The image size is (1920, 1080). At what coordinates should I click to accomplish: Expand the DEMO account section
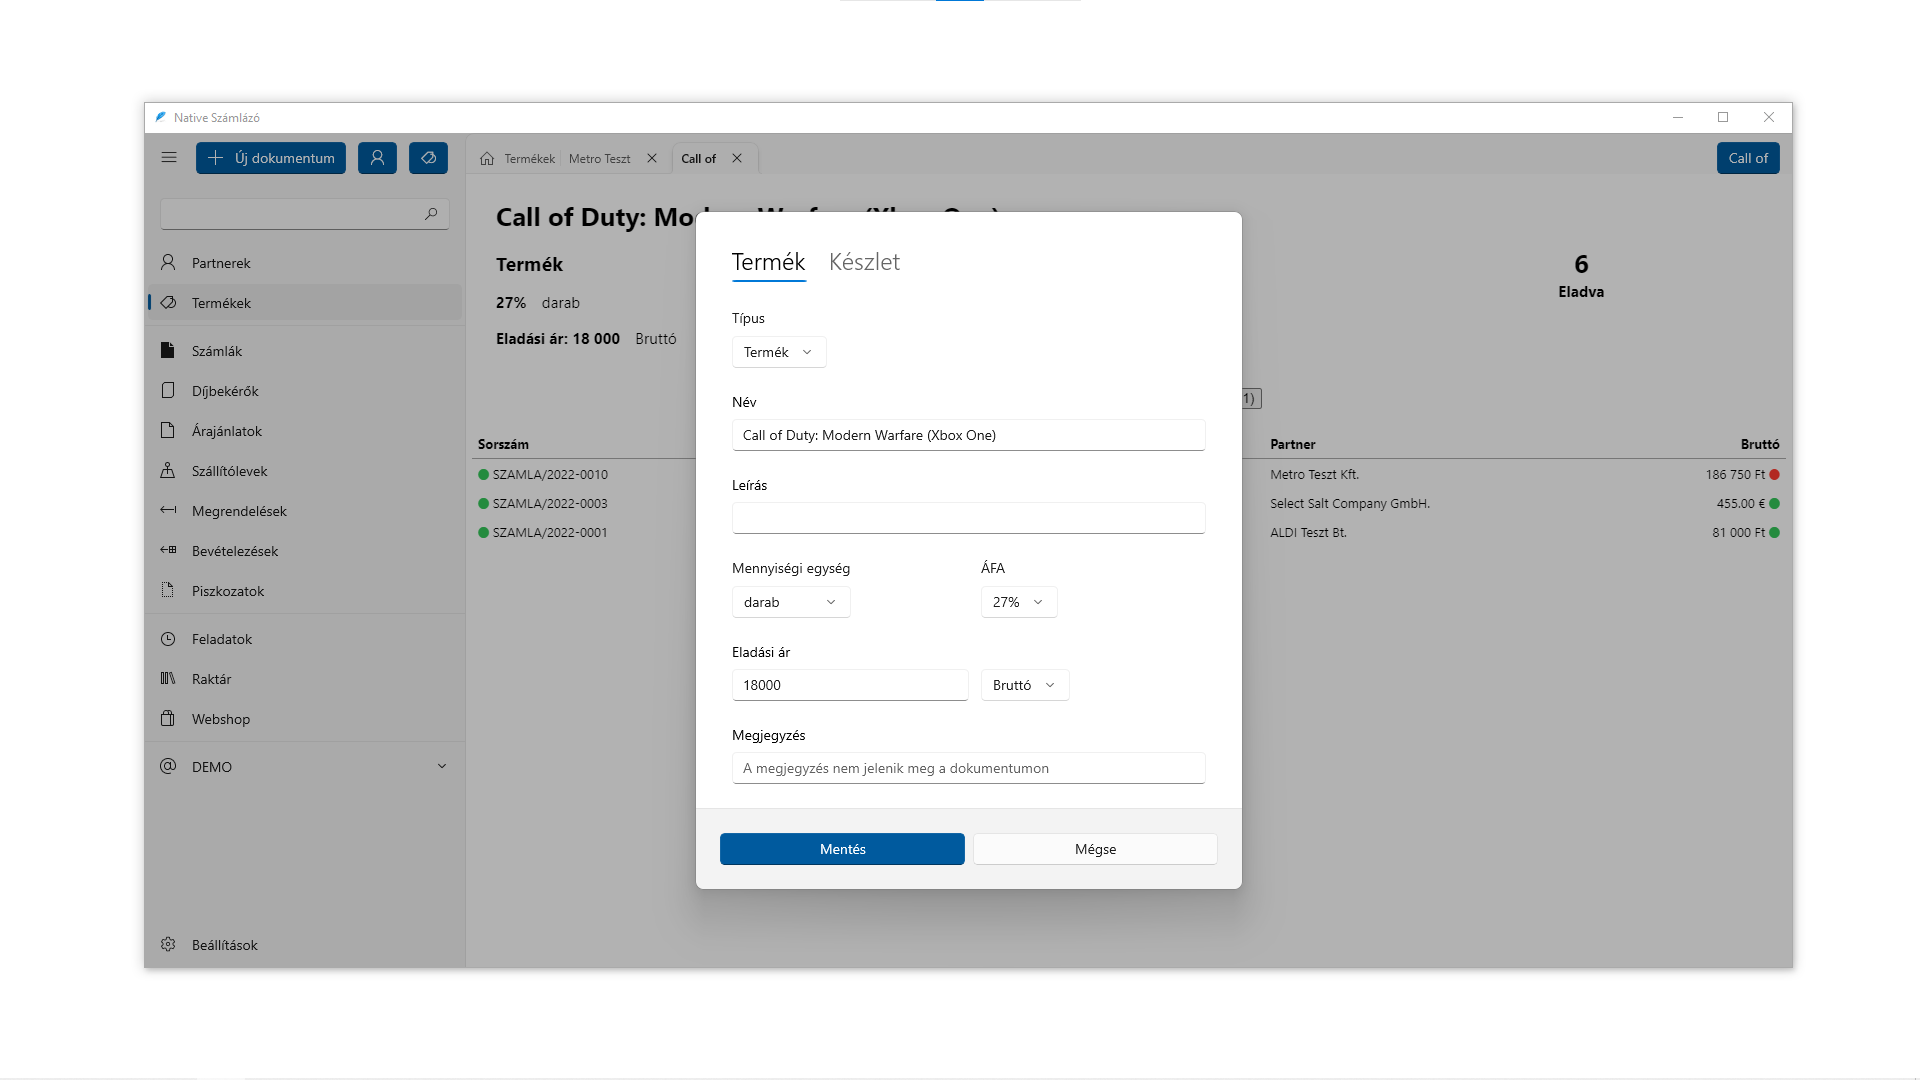(442, 767)
